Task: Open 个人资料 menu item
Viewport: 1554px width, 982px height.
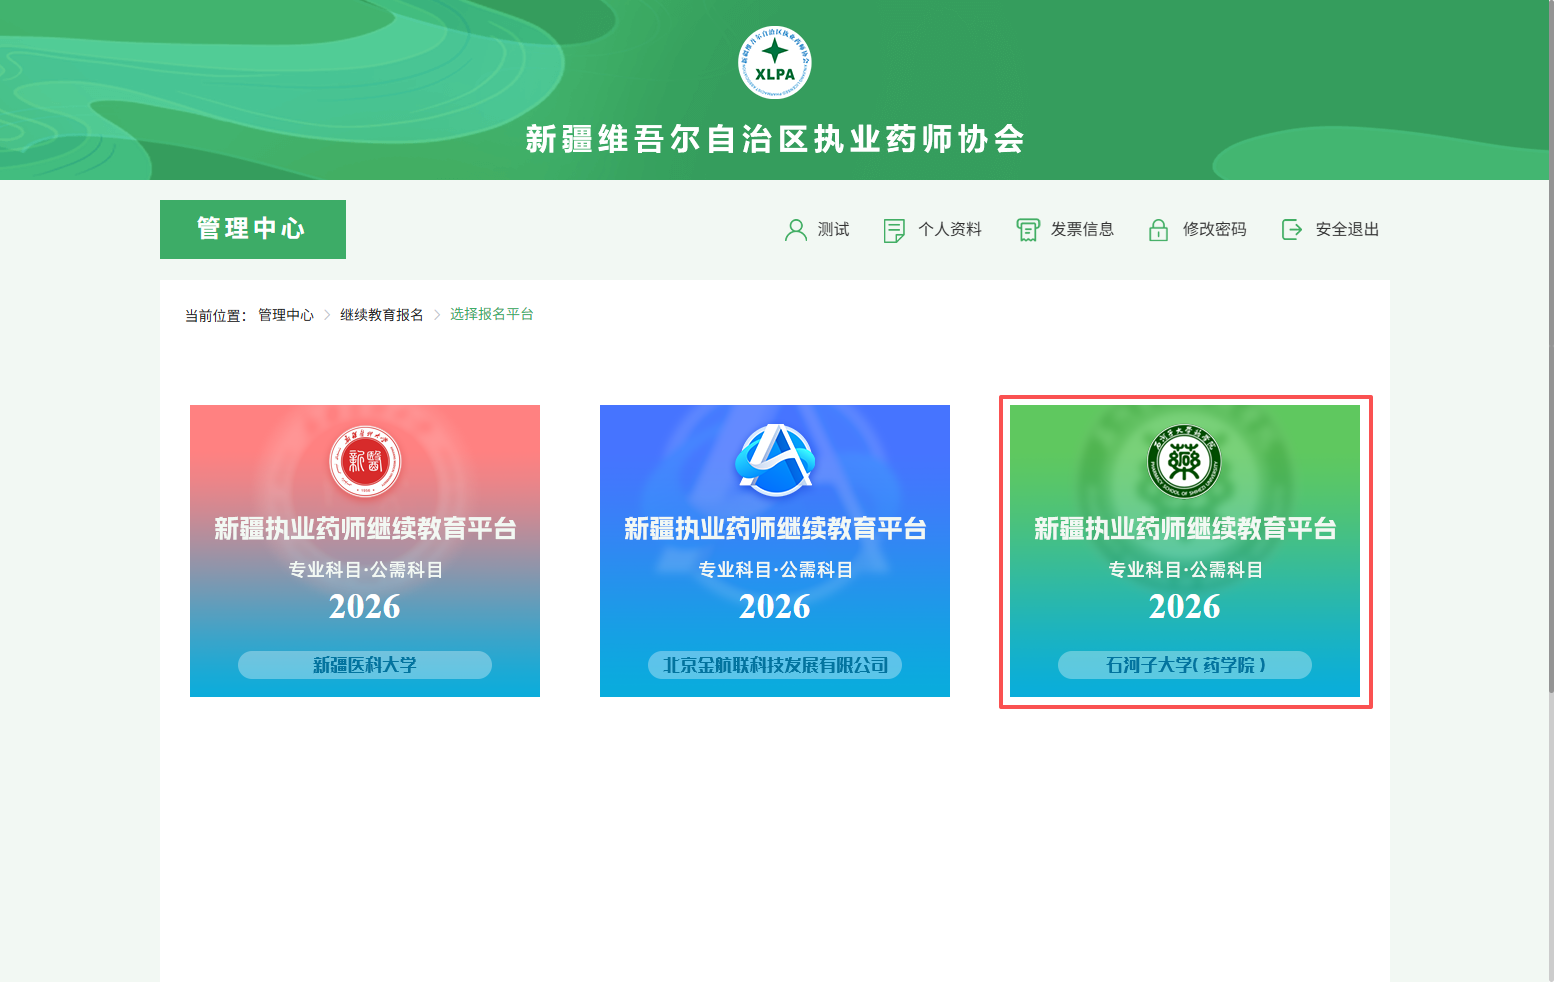Action: click(x=950, y=230)
